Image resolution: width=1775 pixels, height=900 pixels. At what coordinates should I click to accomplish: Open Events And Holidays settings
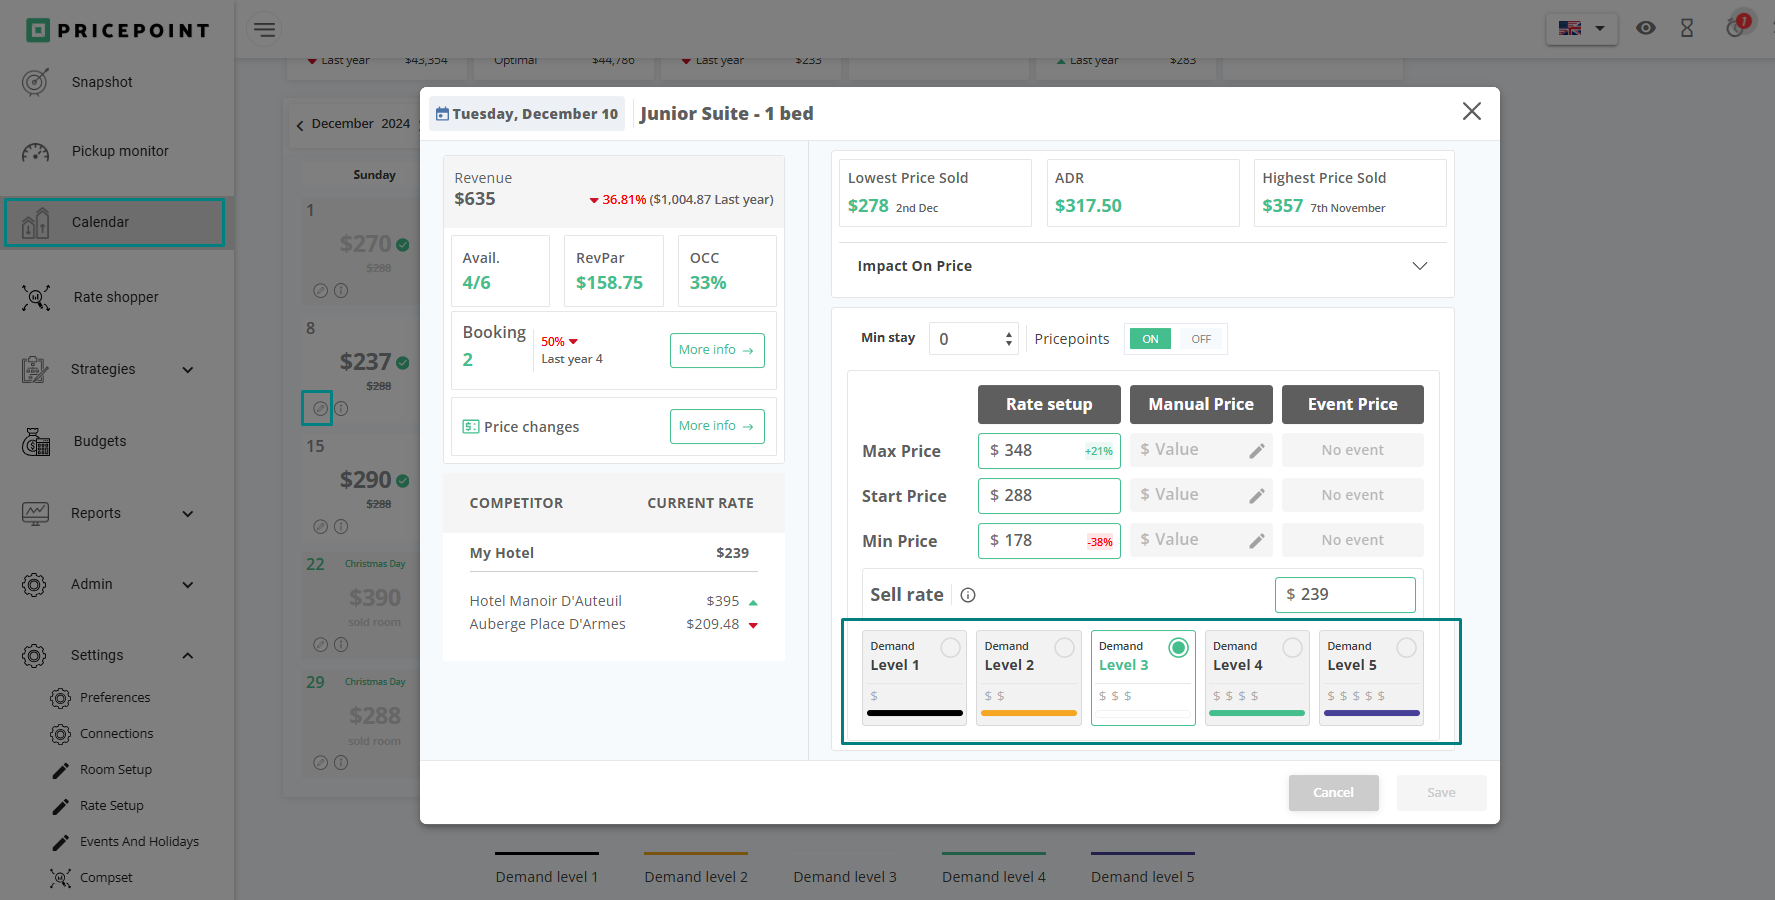[x=139, y=841]
